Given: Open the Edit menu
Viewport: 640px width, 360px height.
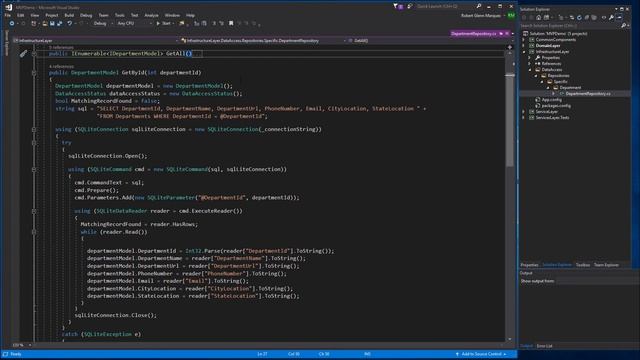Looking at the screenshot, I should [20, 15].
